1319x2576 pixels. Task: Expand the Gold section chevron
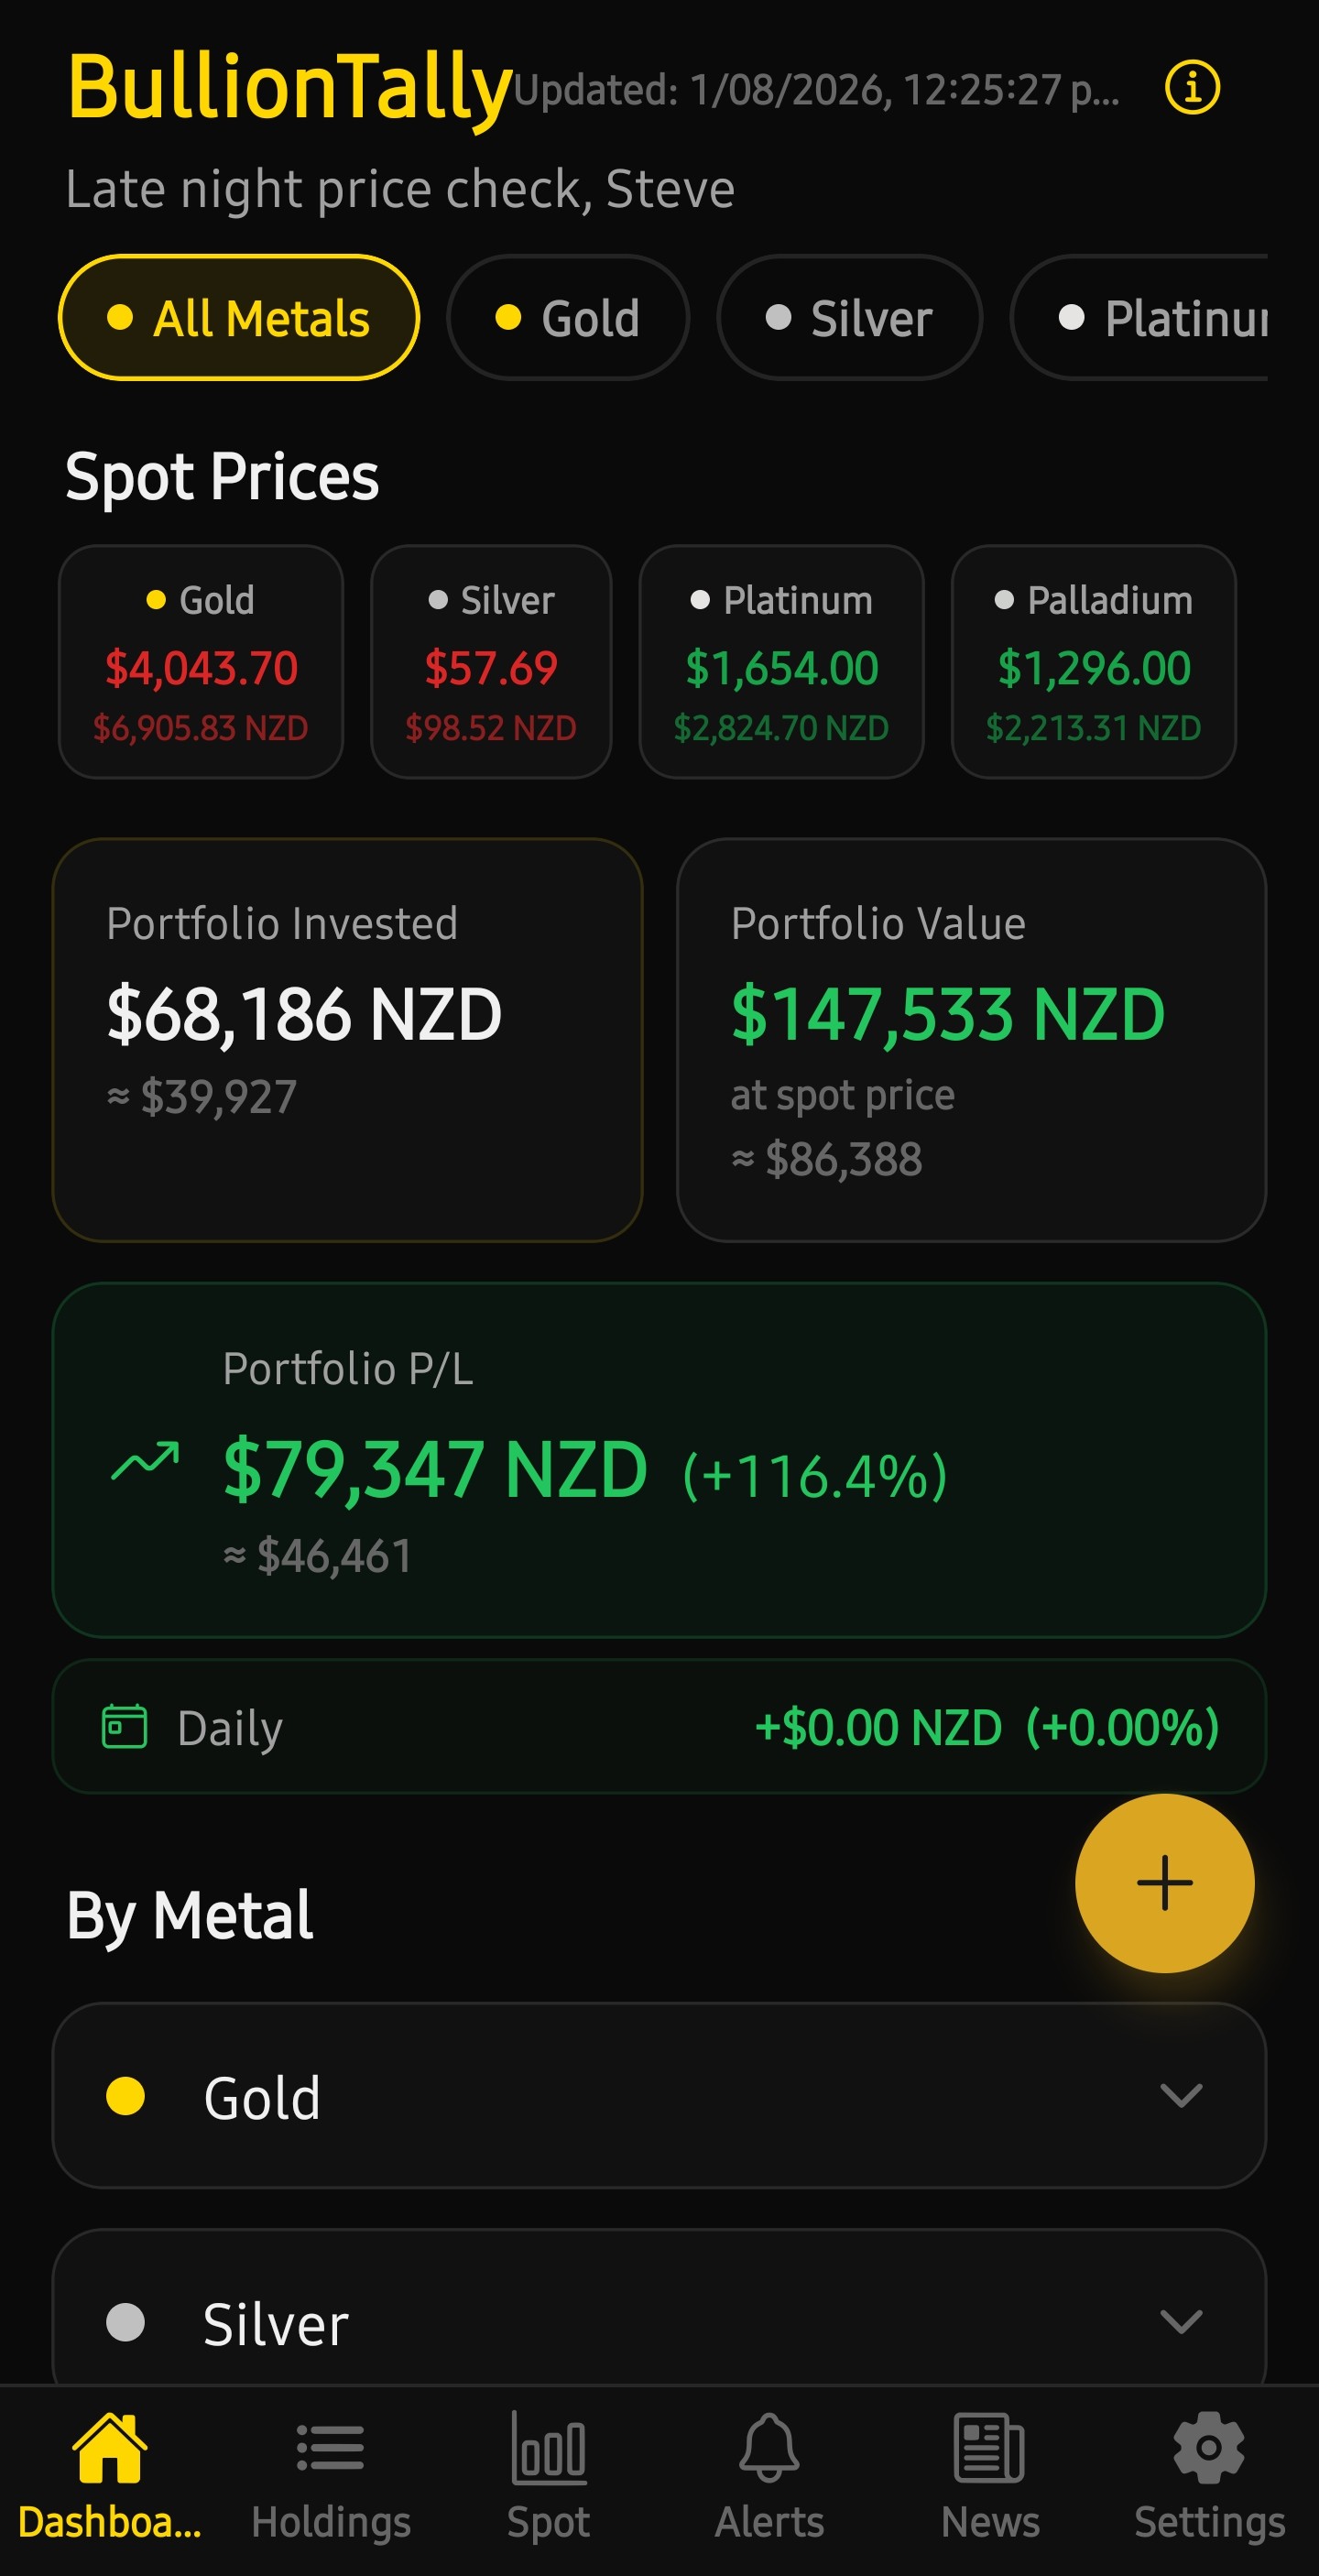click(1181, 2095)
